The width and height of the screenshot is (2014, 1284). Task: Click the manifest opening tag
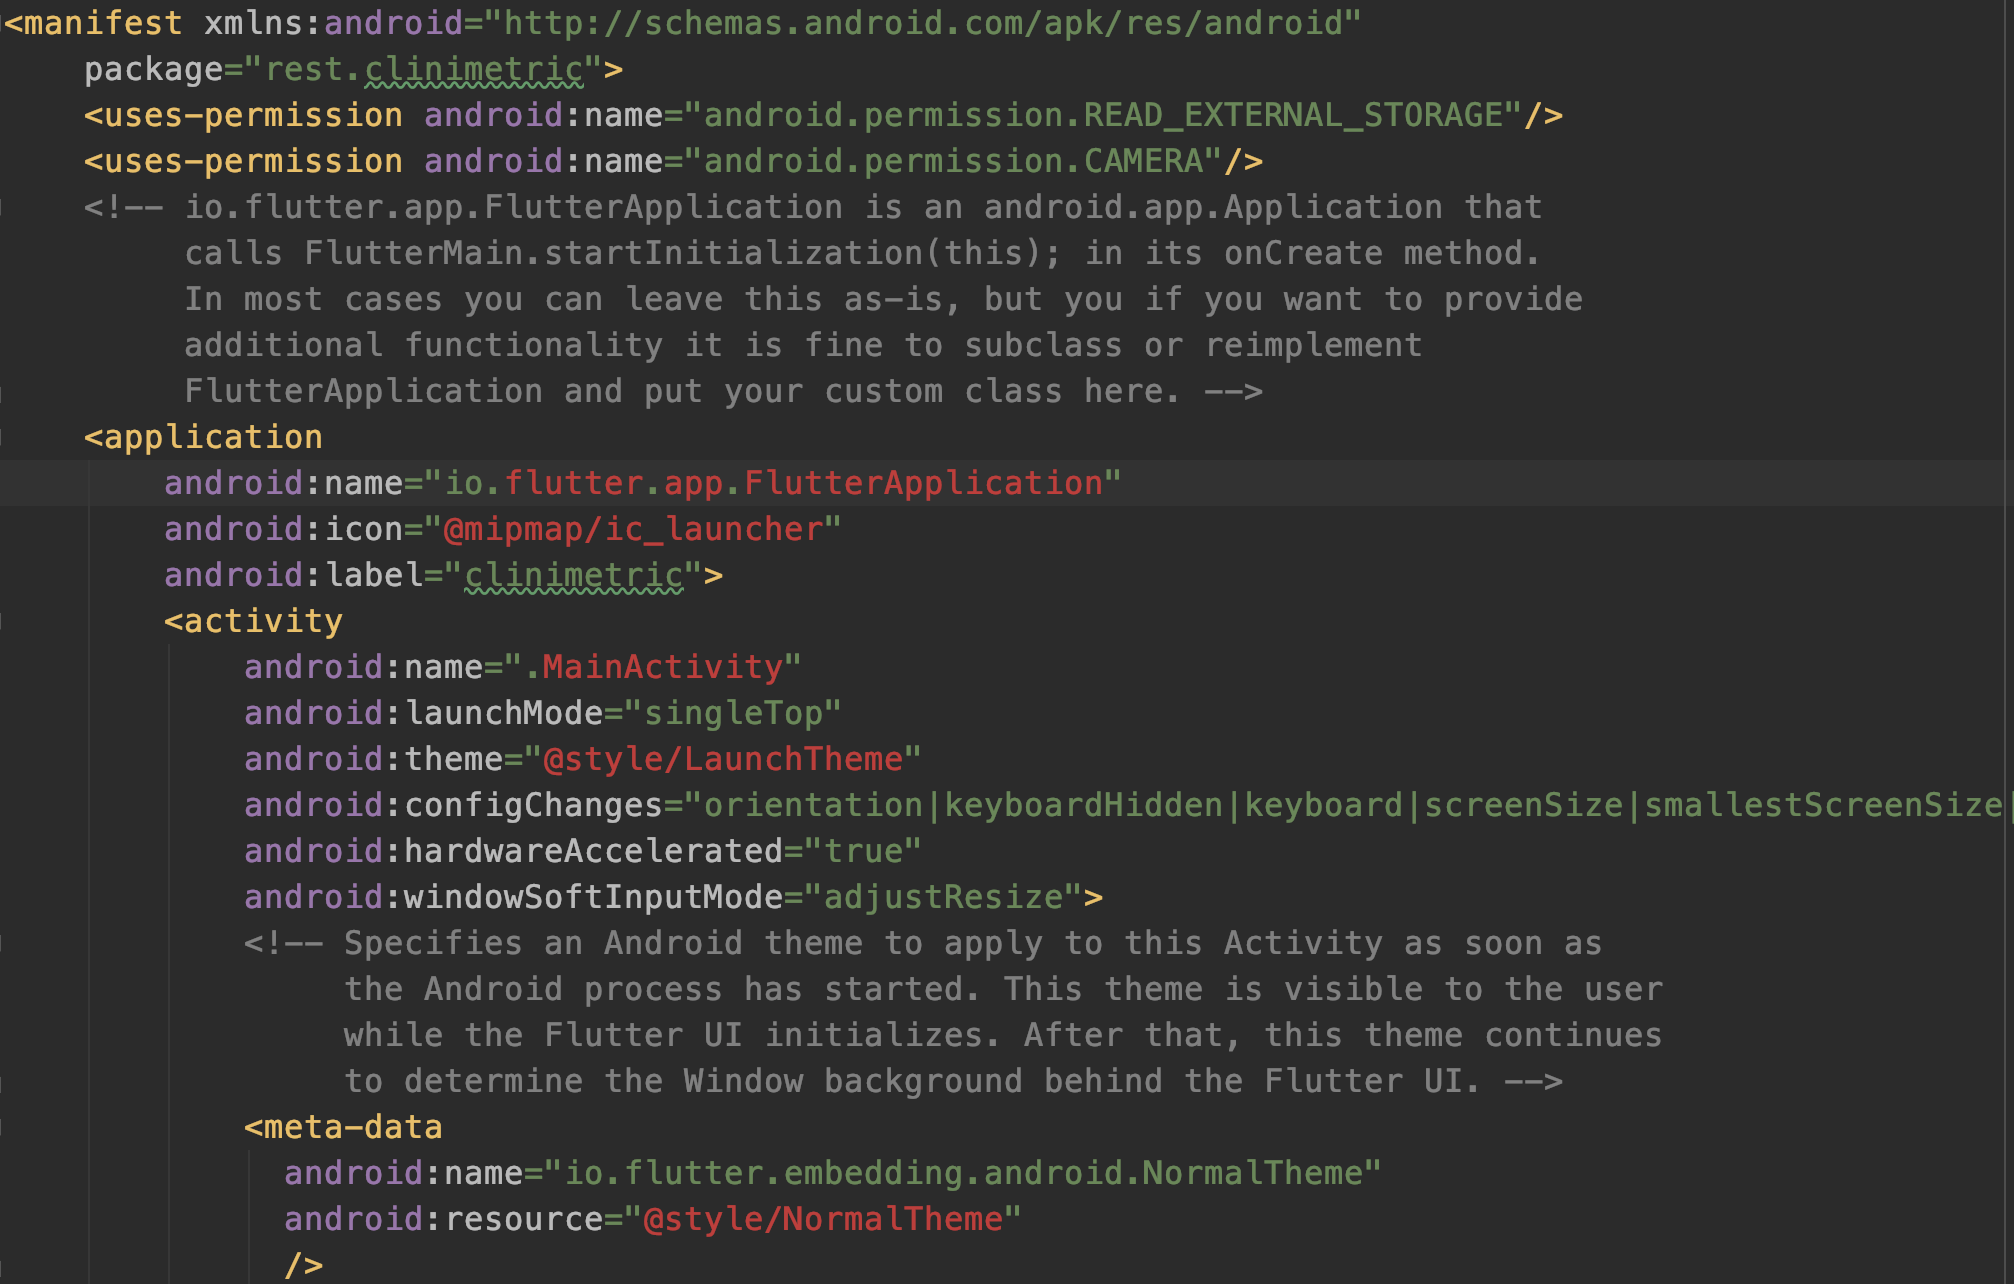pyautogui.click(x=94, y=23)
